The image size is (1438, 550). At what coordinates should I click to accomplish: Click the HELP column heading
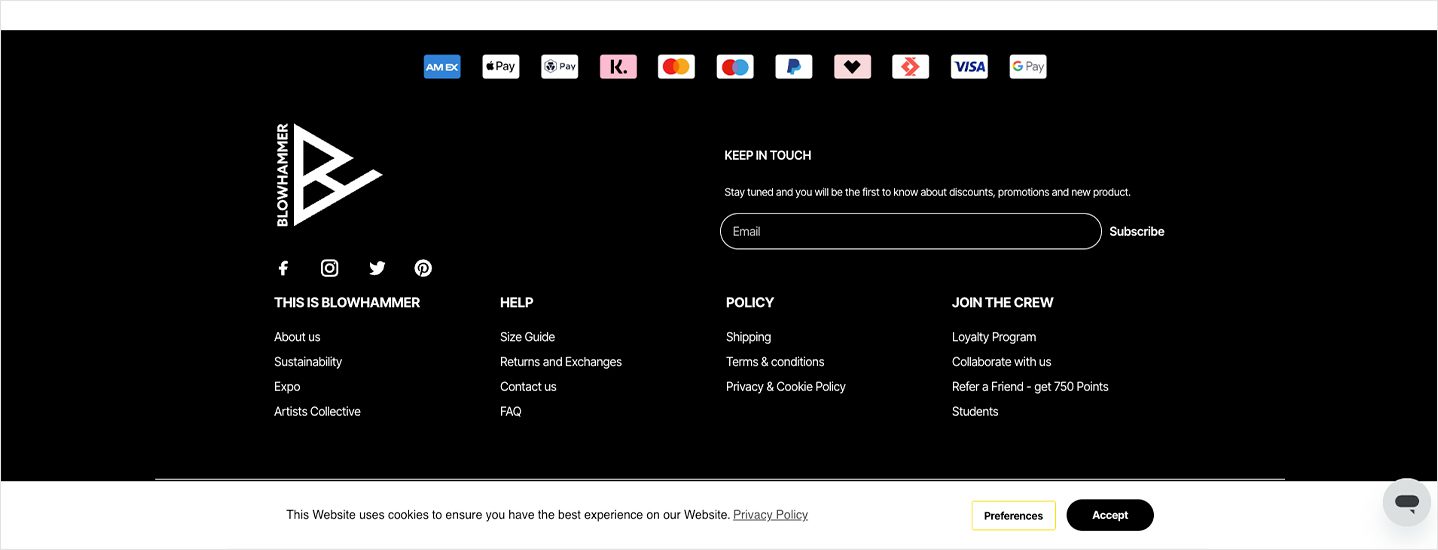click(x=516, y=302)
